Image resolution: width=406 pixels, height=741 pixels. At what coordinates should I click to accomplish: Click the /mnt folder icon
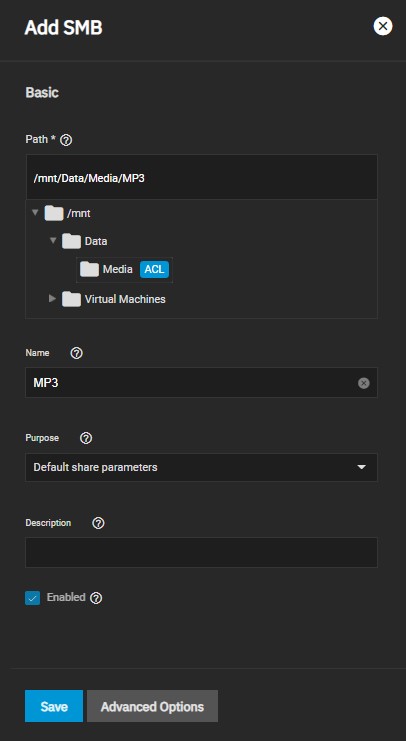pos(54,213)
